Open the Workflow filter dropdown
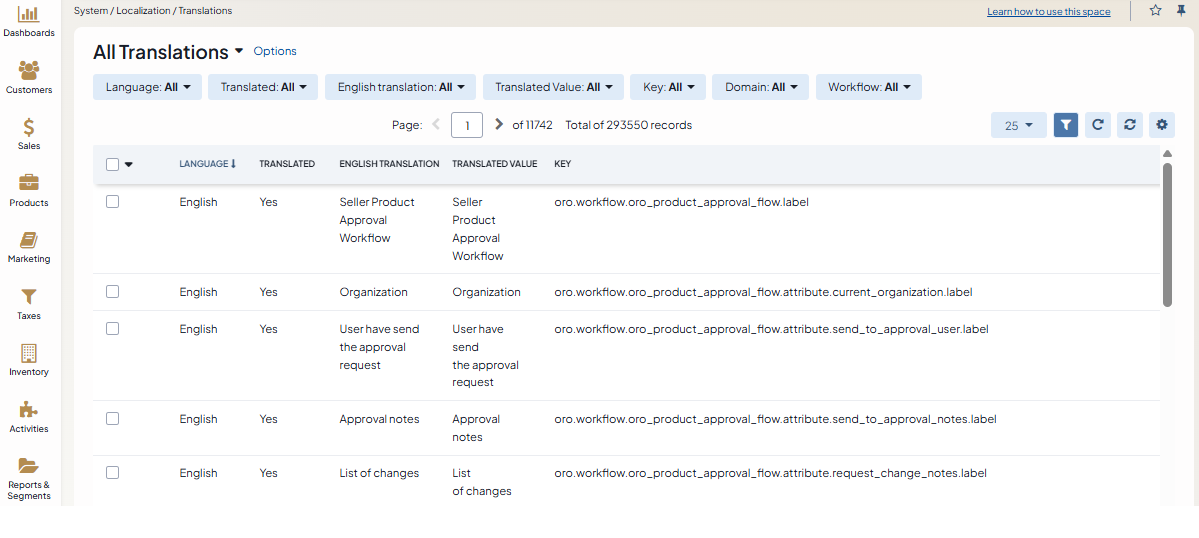 click(868, 87)
